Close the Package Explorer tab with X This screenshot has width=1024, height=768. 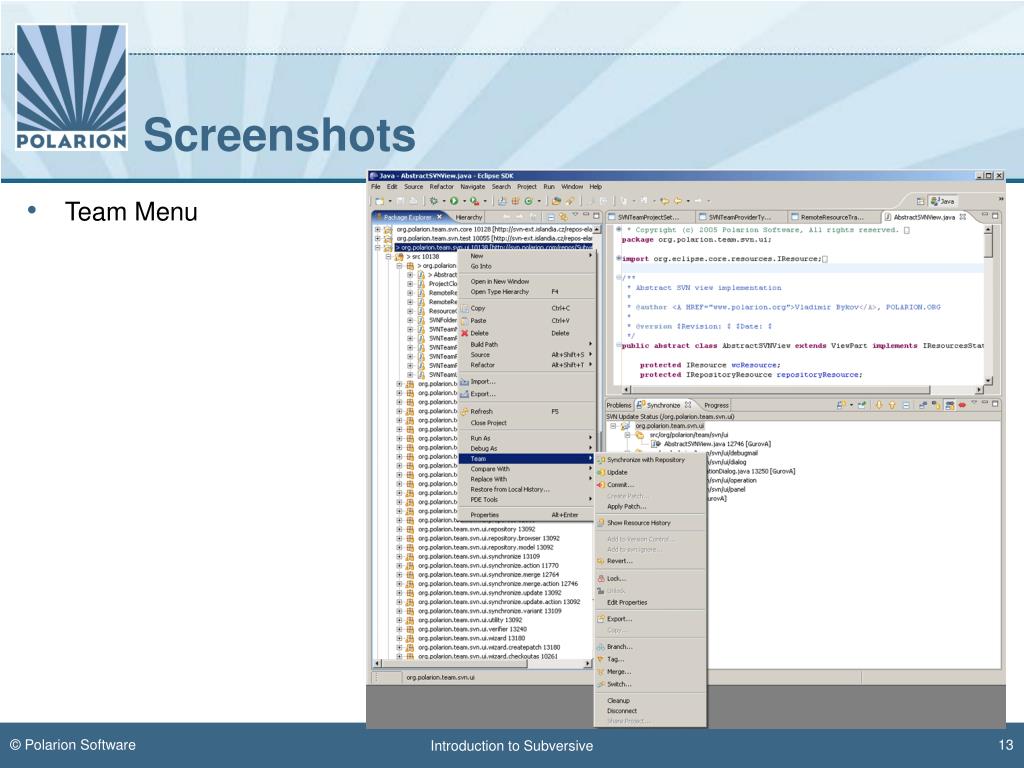(x=439, y=217)
